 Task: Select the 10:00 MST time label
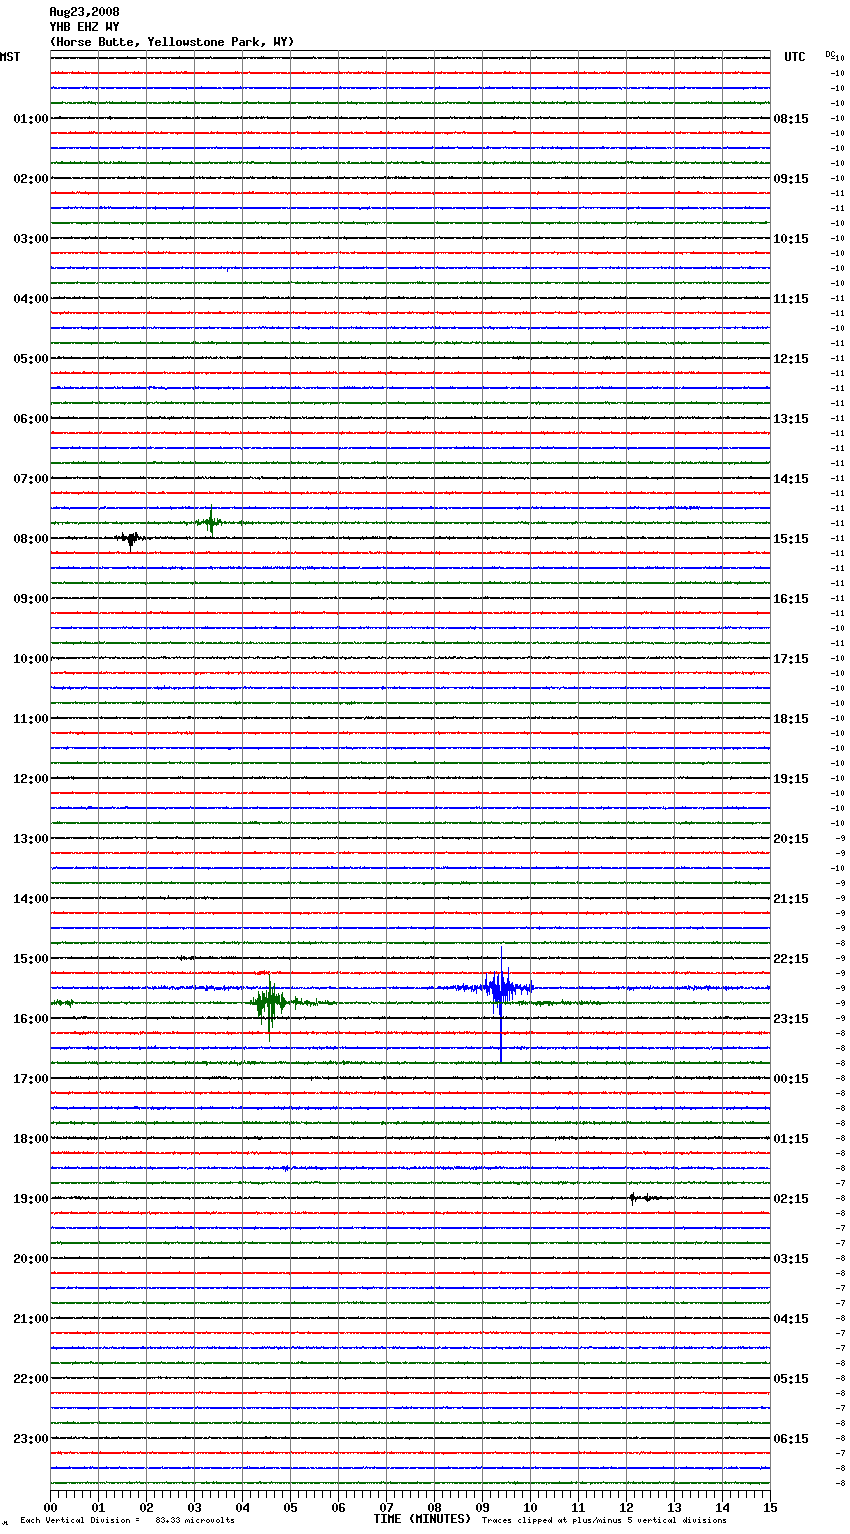click(31, 659)
